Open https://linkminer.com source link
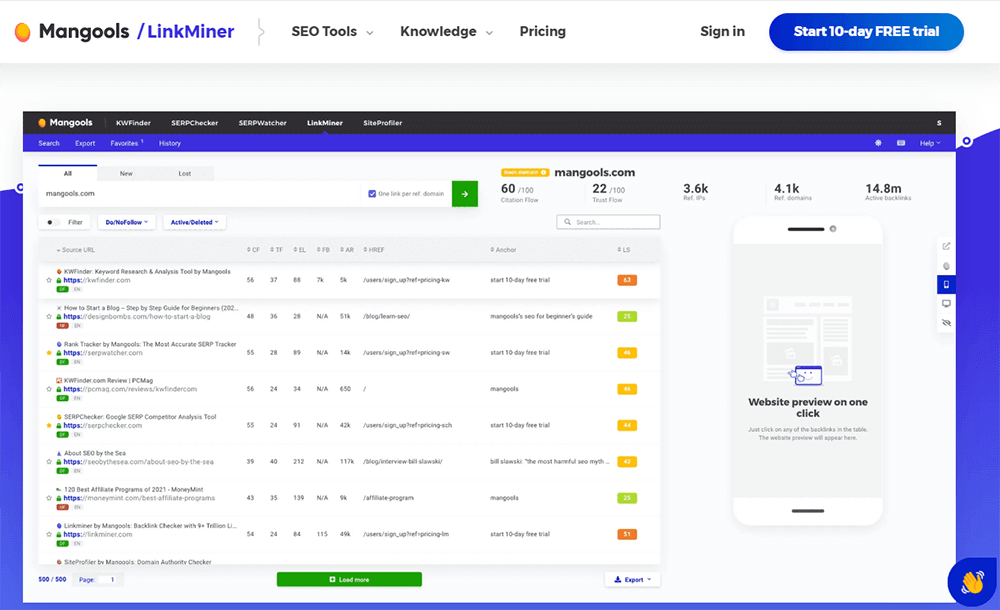 tap(98, 535)
